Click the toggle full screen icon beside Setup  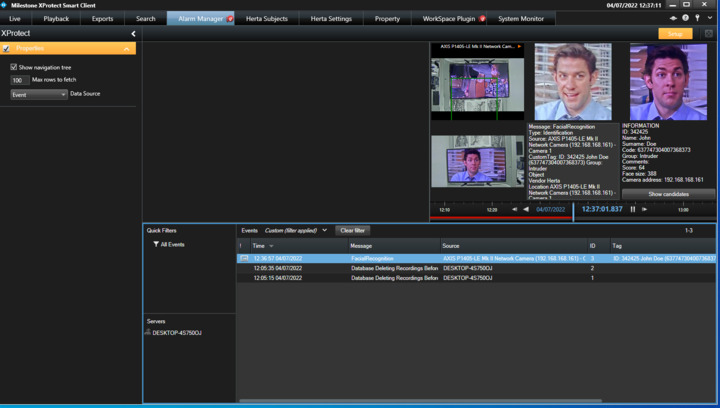708,33
